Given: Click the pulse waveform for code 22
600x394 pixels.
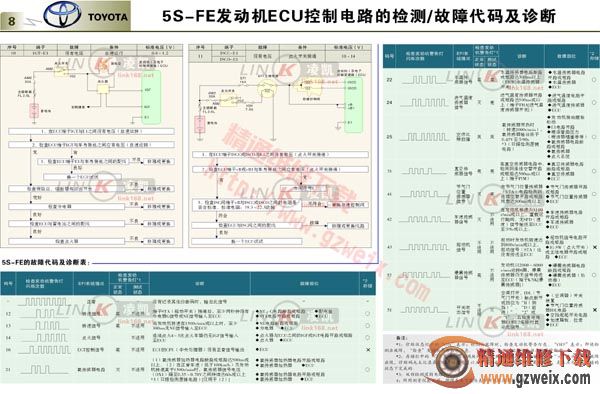Looking at the screenshot, I should [425, 80].
